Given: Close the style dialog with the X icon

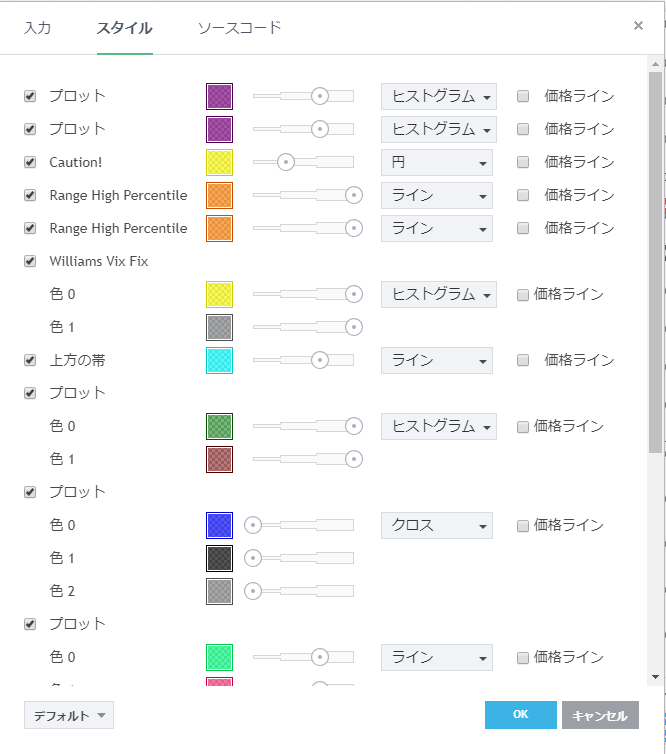Looking at the screenshot, I should click(638, 26).
